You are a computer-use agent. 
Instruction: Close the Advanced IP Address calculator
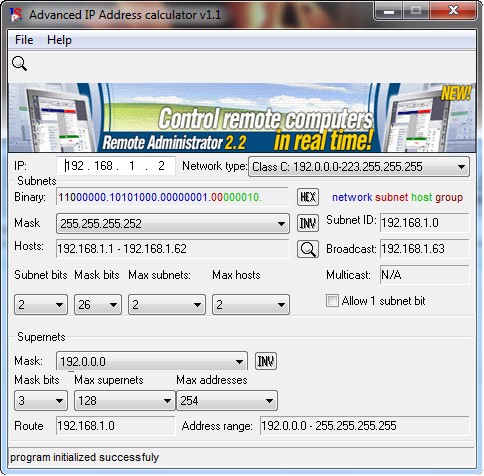tap(453, 11)
